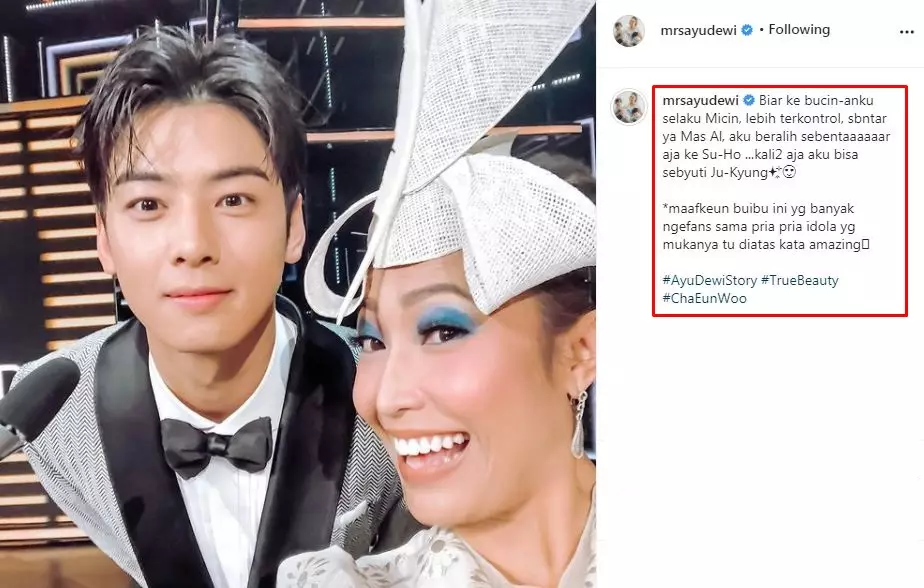The image size is (924, 588).
Task: Open the #AyuDewiStory hashtag
Action: [x=710, y=280]
